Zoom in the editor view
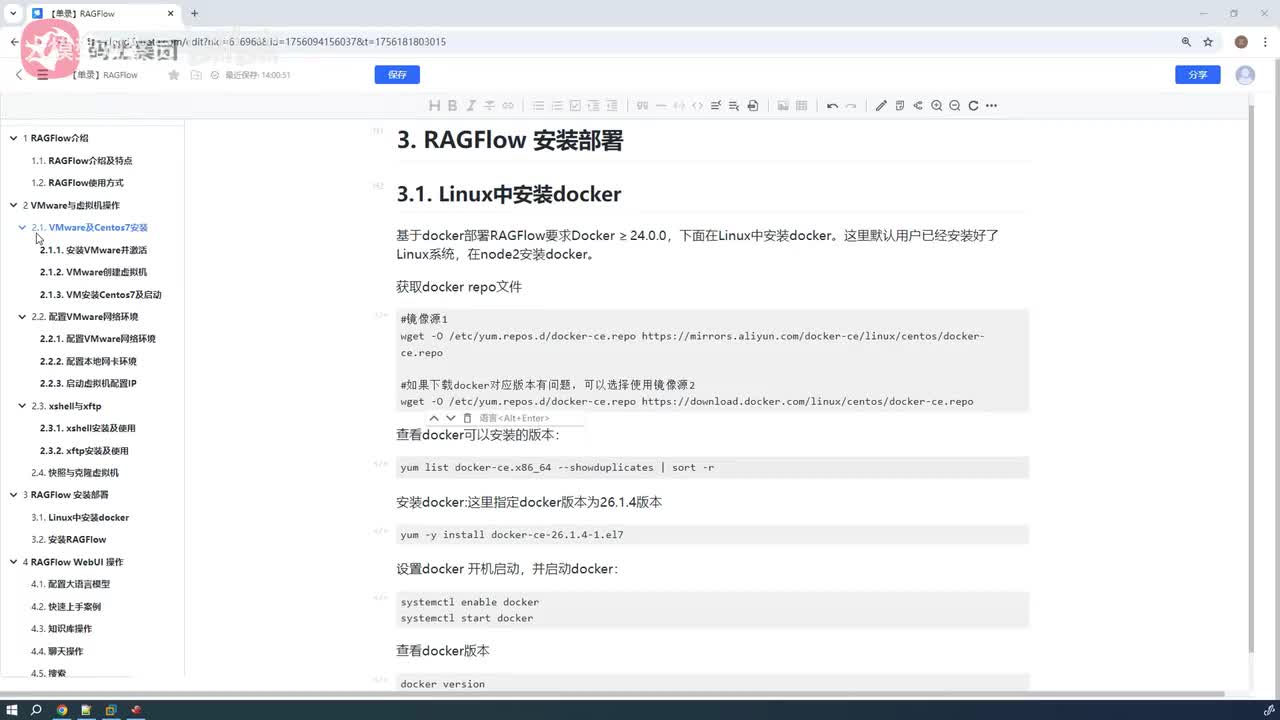This screenshot has width=1280, height=720. (937, 105)
